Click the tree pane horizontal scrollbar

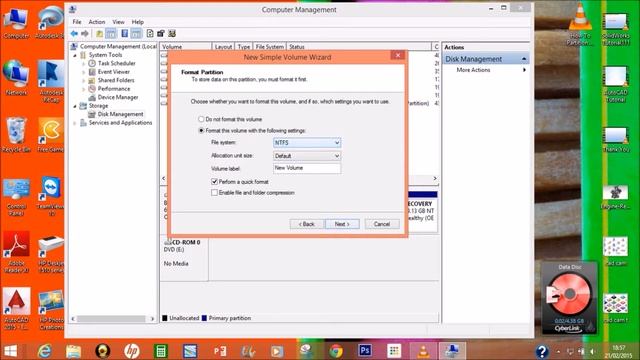pos(111,319)
